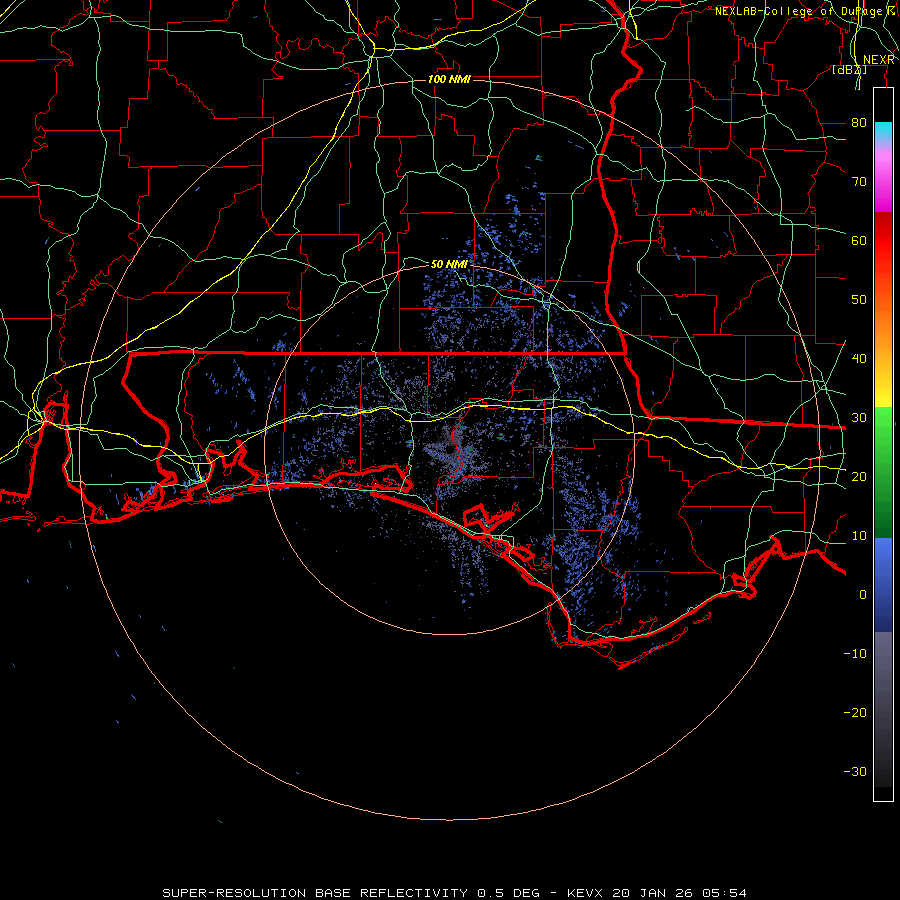The height and width of the screenshot is (900, 900).
Task: Click the "0" value on the dBZ scale
Action: pos(863,595)
